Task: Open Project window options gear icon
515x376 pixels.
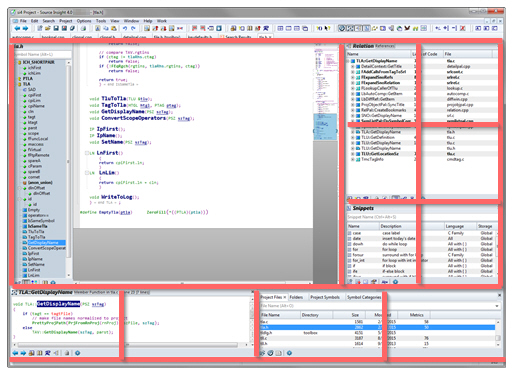Action: click(x=289, y=353)
